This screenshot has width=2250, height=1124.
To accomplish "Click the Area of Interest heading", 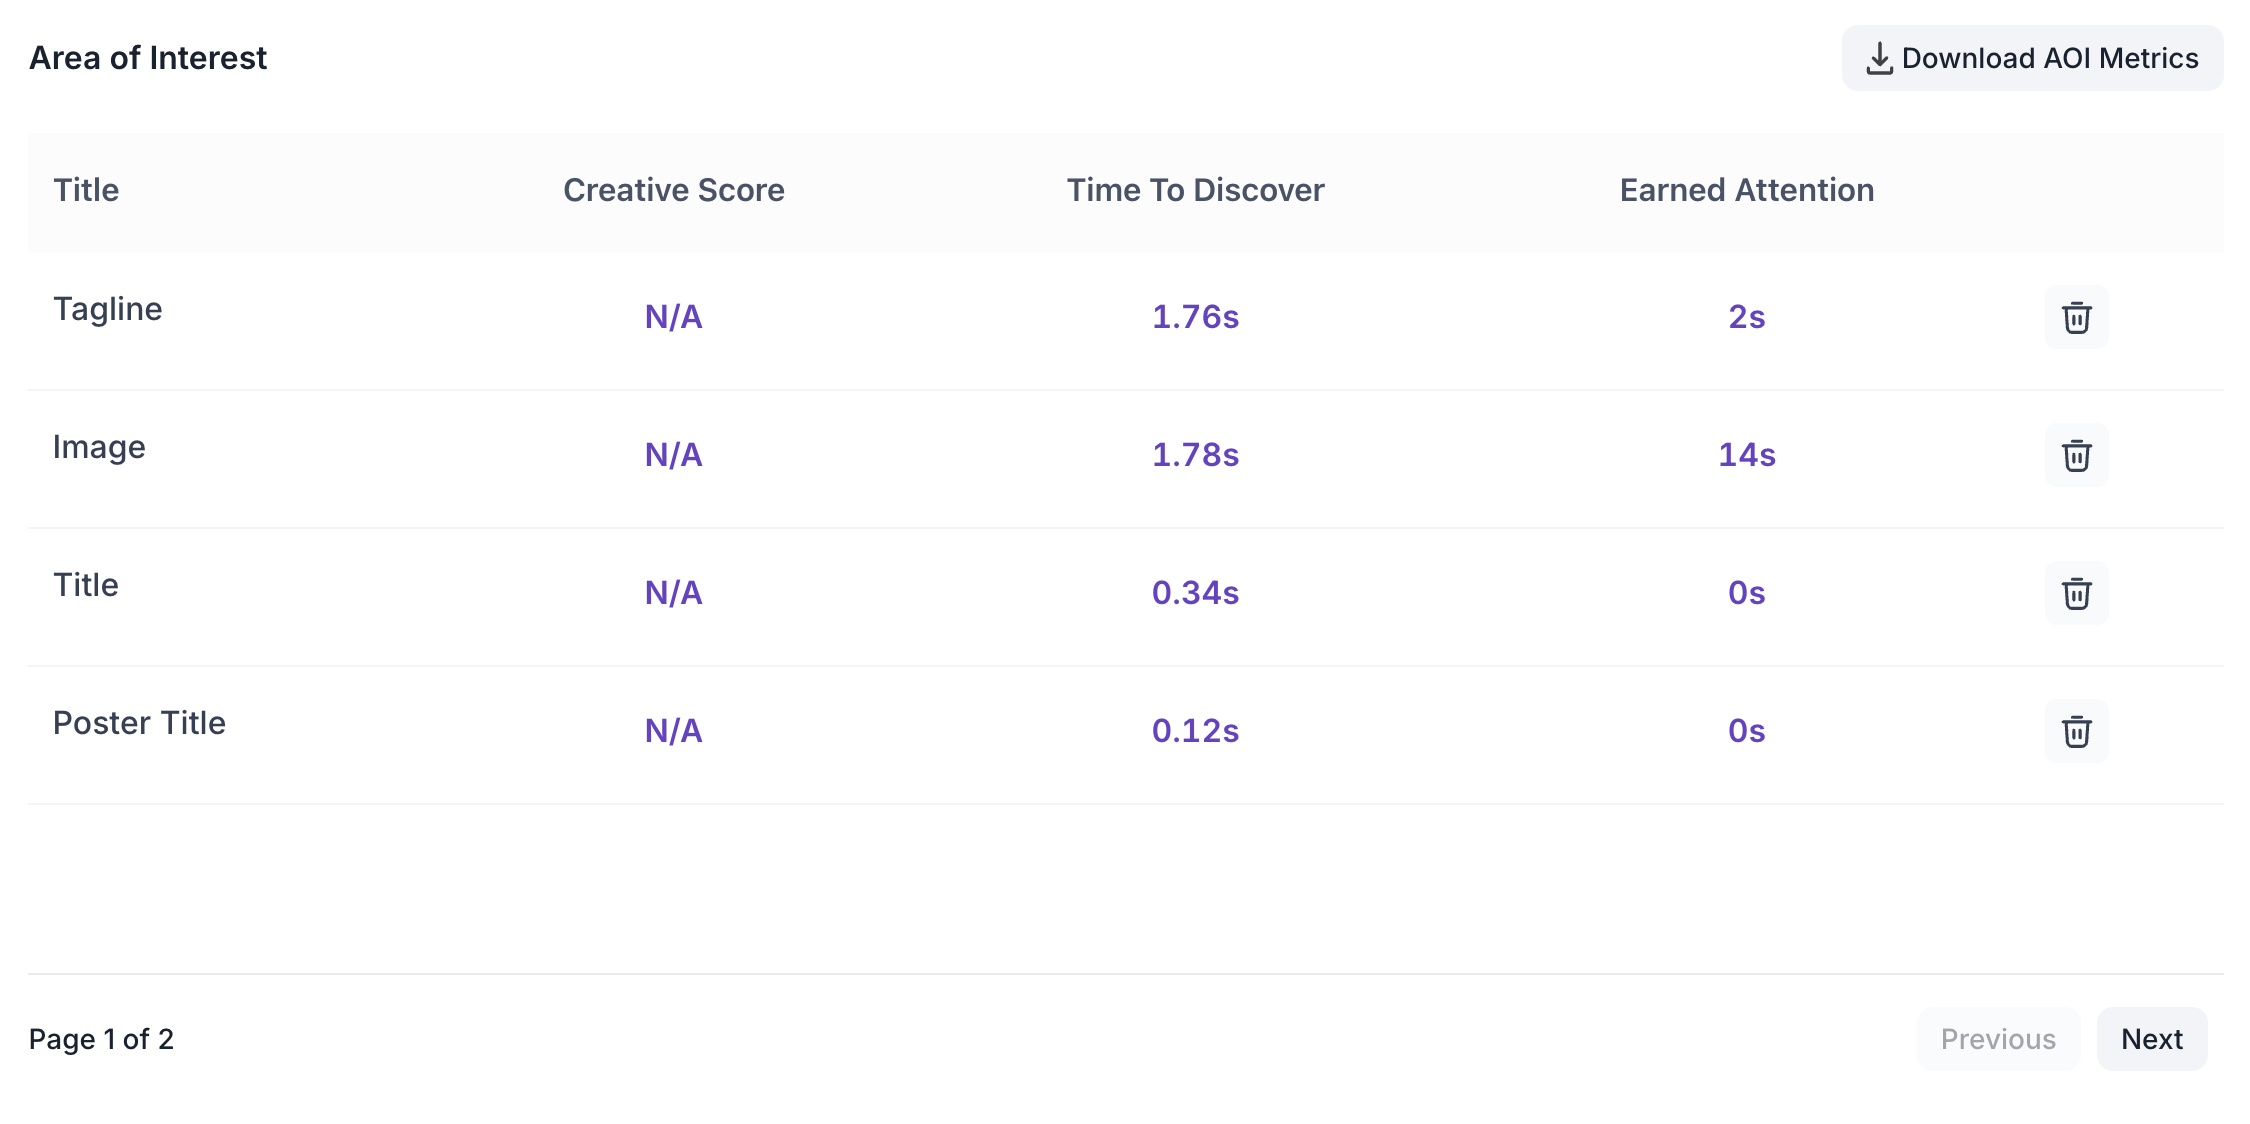I will [x=148, y=58].
